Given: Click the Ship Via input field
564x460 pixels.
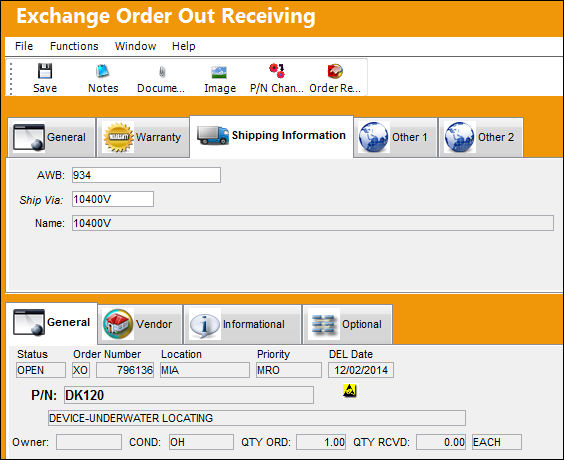Looking at the screenshot, I should click(113, 199).
